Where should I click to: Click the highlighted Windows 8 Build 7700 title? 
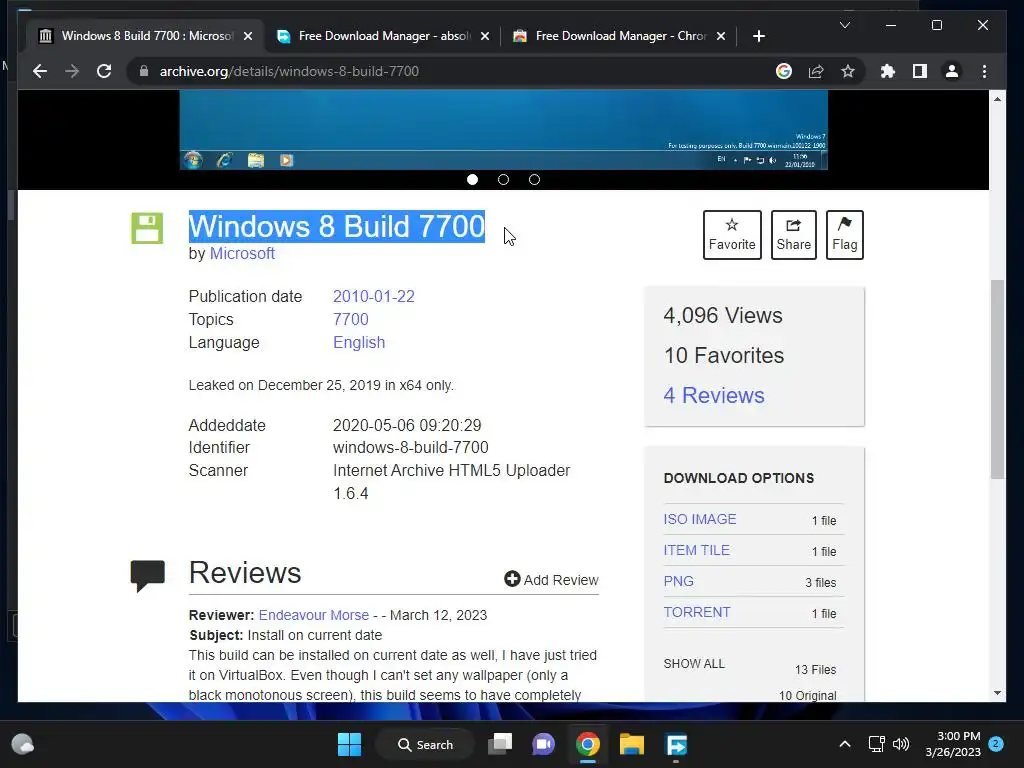(337, 227)
